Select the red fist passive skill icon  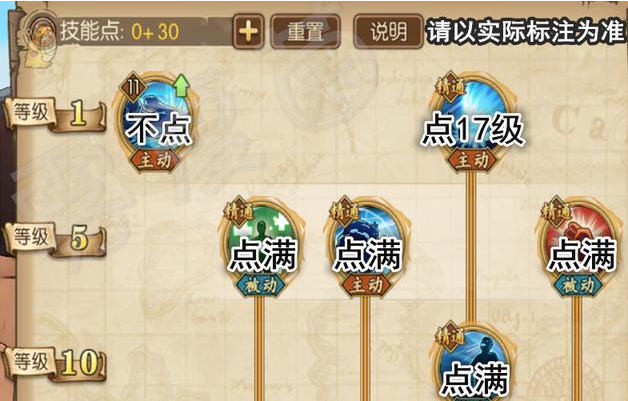click(578, 240)
